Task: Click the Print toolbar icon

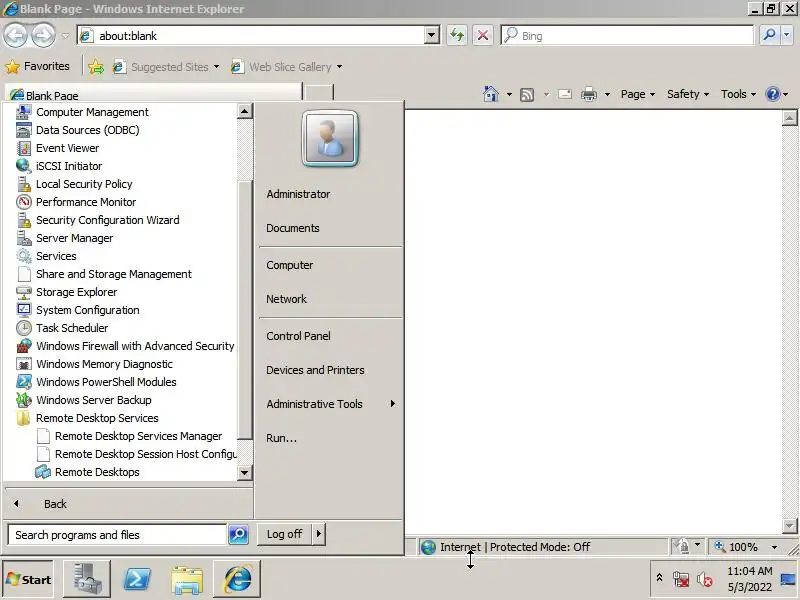Action: click(x=589, y=94)
